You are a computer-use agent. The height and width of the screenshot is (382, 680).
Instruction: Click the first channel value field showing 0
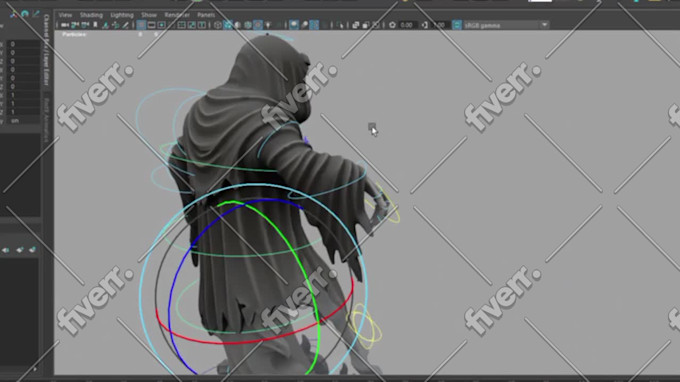point(24,44)
